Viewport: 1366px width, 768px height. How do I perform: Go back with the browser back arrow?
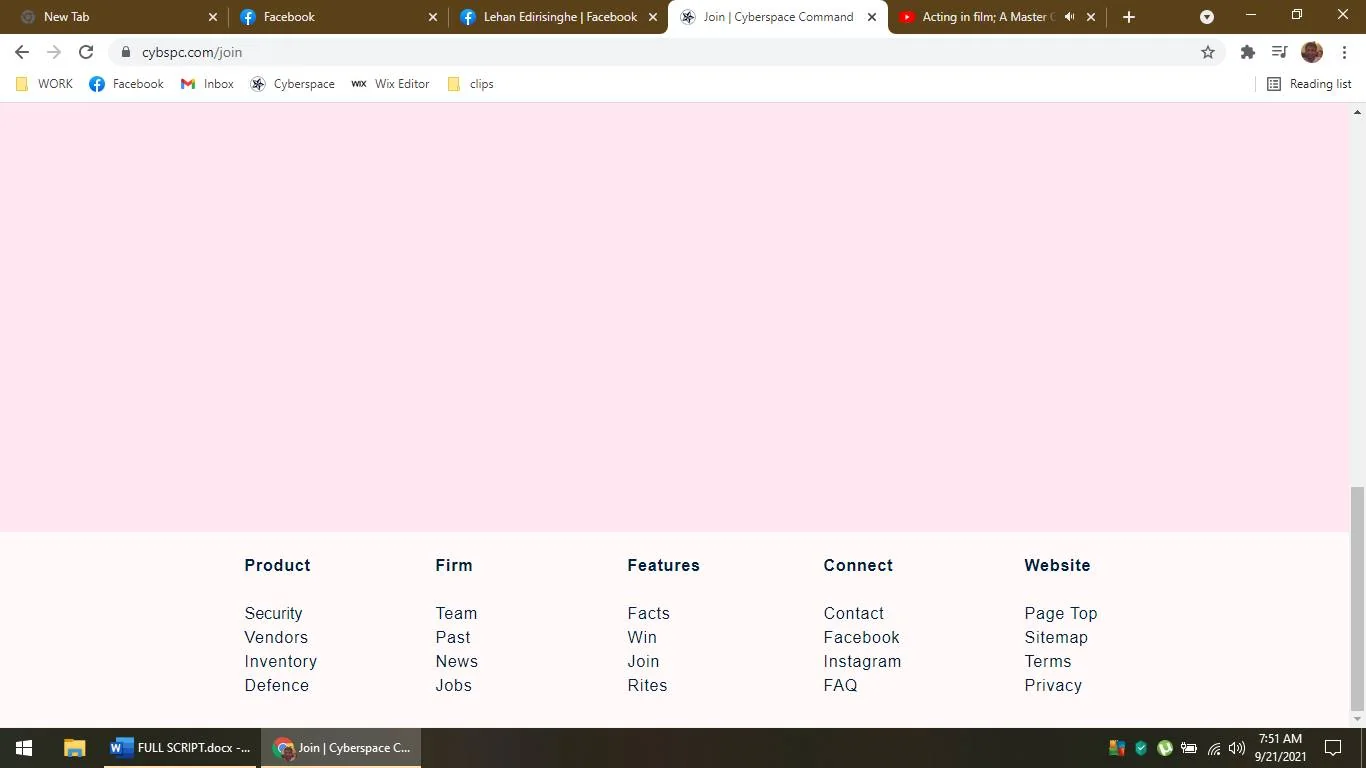click(22, 52)
